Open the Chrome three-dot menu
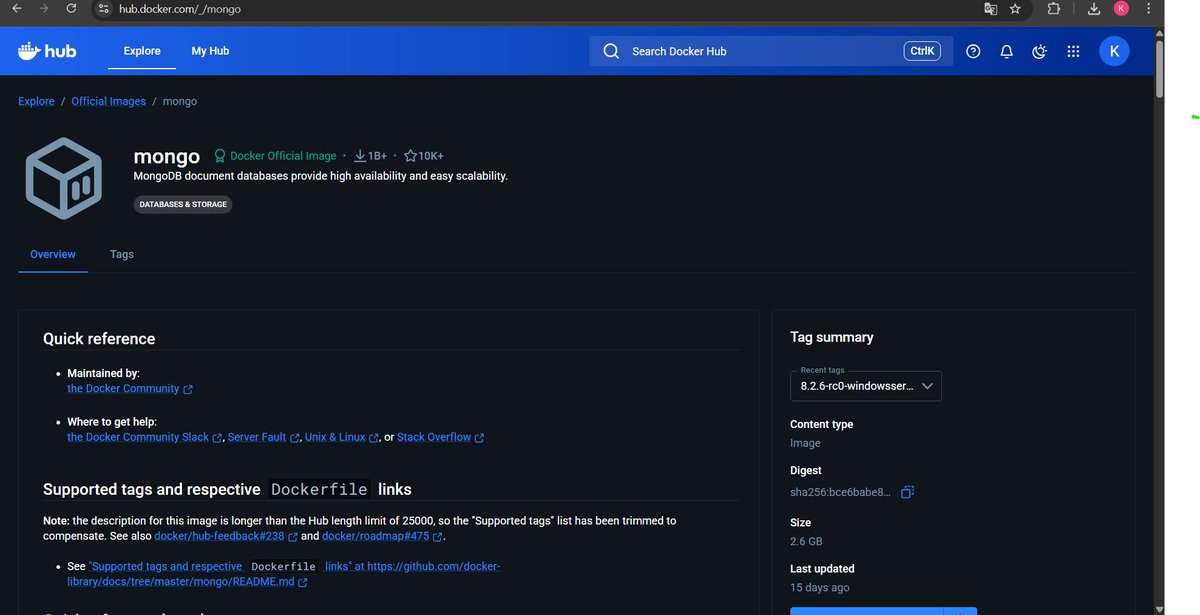 (1147, 8)
